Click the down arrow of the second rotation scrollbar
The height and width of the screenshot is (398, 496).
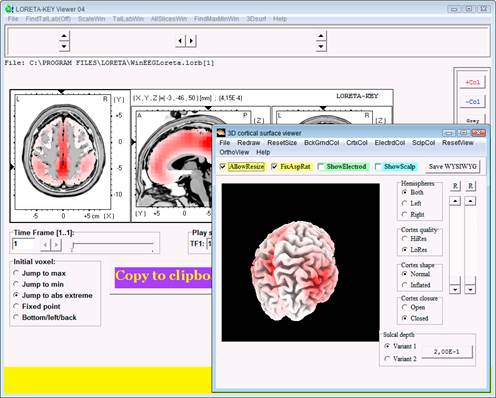[x=470, y=289]
